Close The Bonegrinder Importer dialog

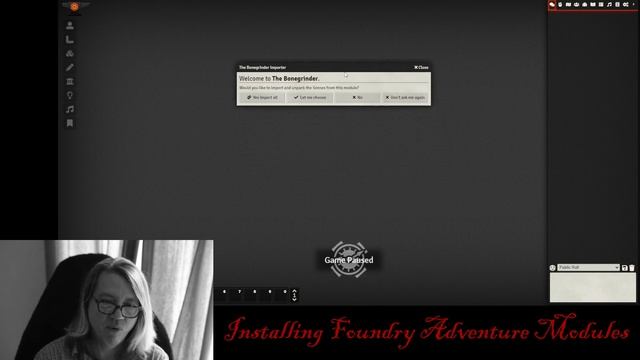[421, 67]
